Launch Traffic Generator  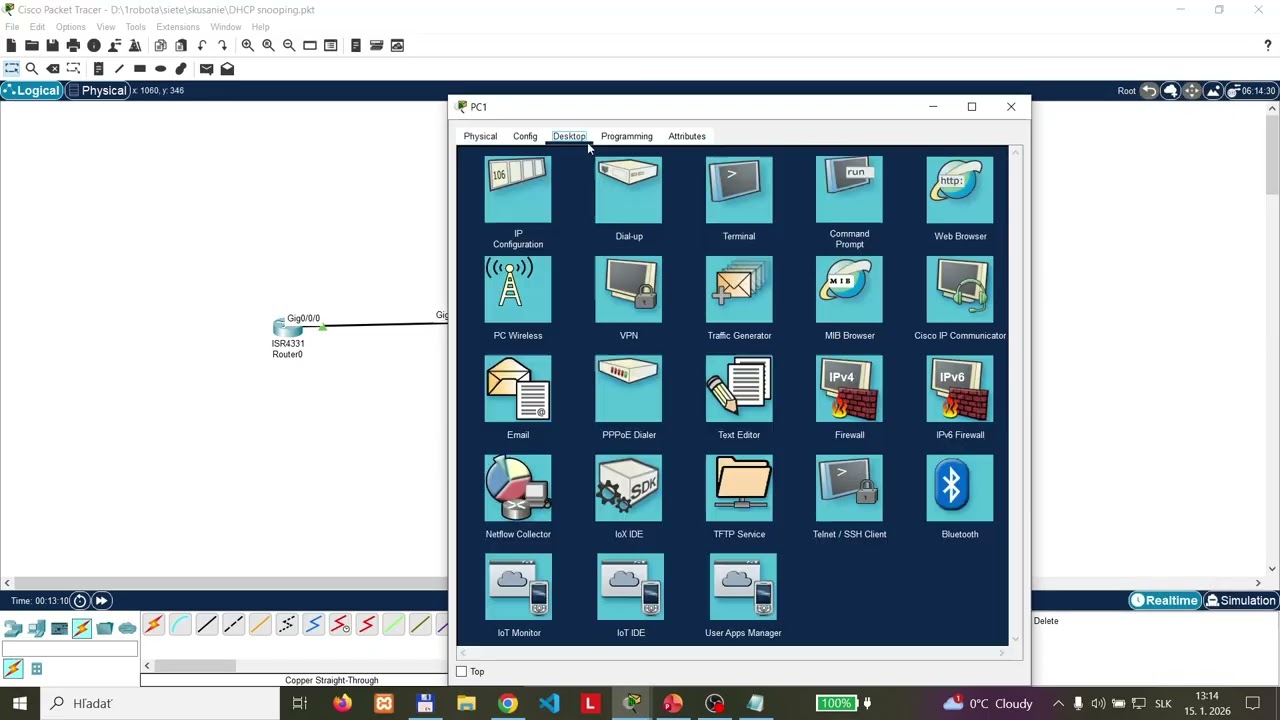(x=739, y=298)
